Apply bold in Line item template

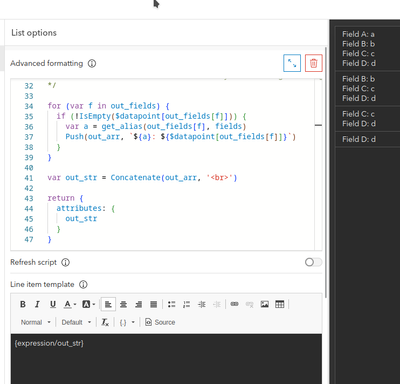click(23, 304)
